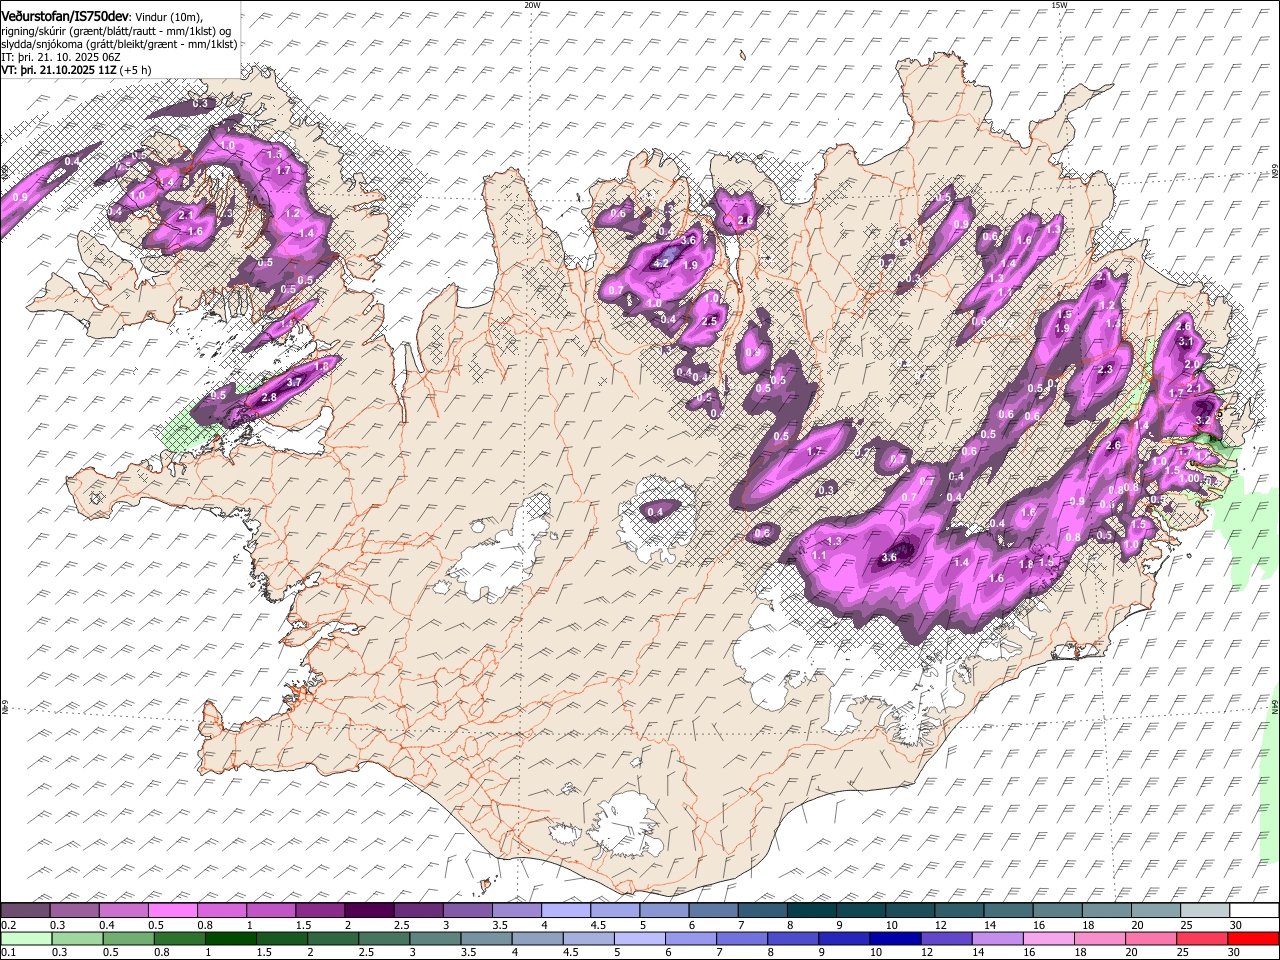Pick the dark teal 8 swatch in the upper legend
This screenshot has height=960, width=1280.
pos(811,910)
